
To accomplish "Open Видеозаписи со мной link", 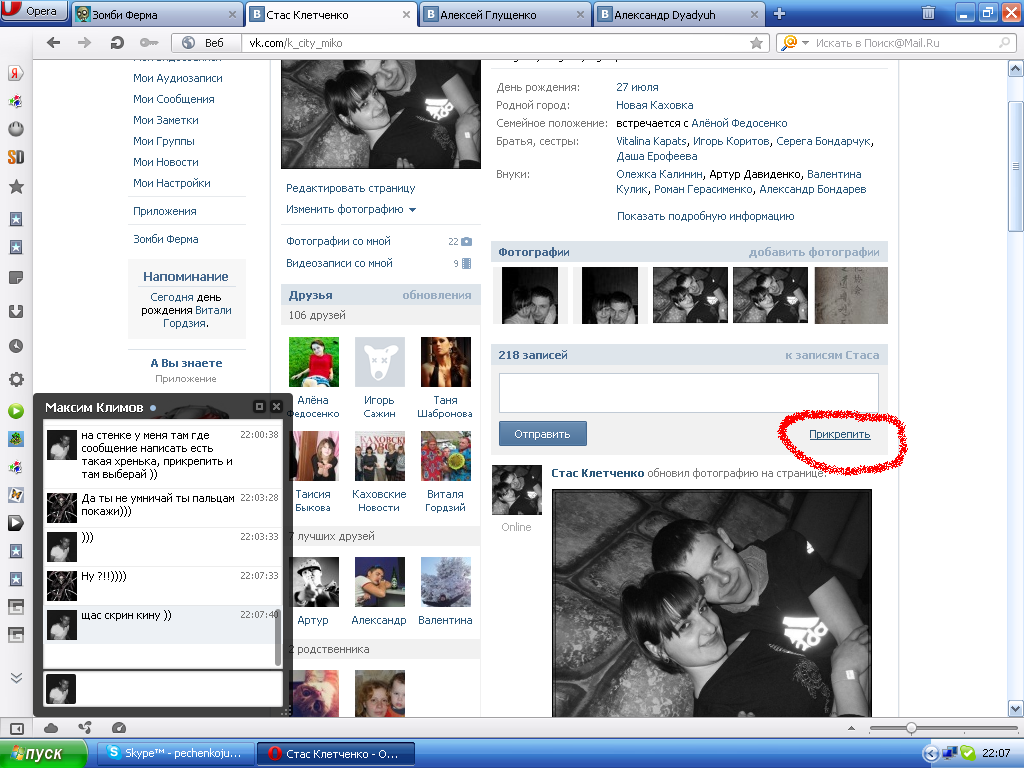I will click(x=339, y=263).
